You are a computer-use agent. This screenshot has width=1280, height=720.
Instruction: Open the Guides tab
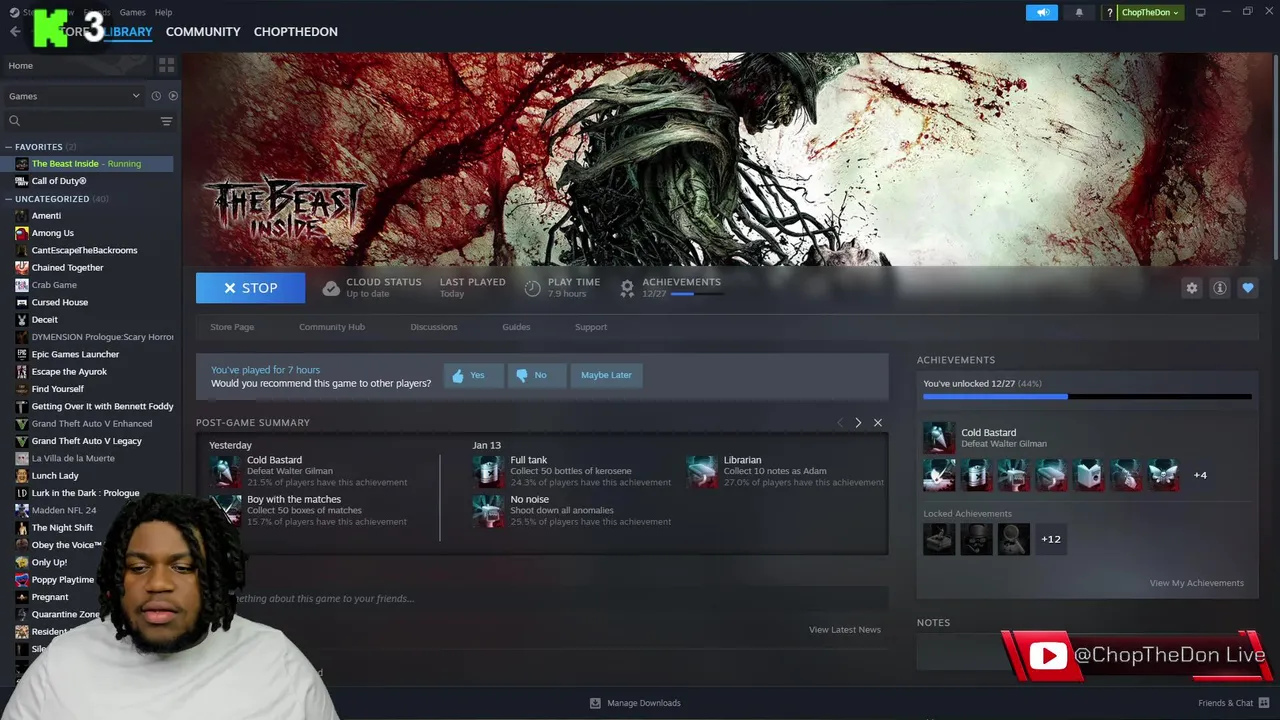click(x=516, y=327)
